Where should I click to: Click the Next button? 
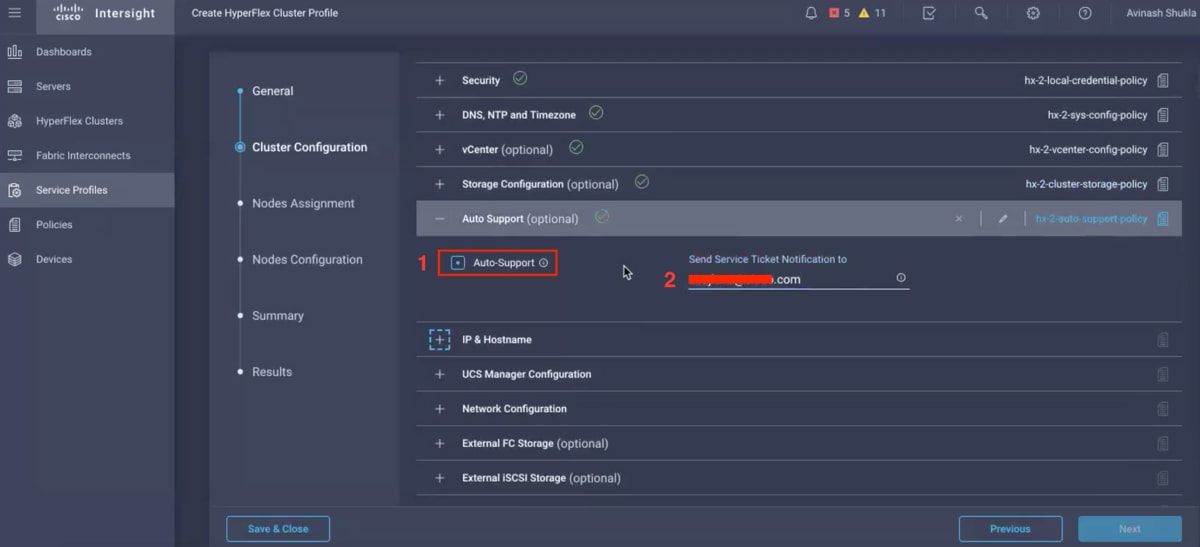point(1130,529)
